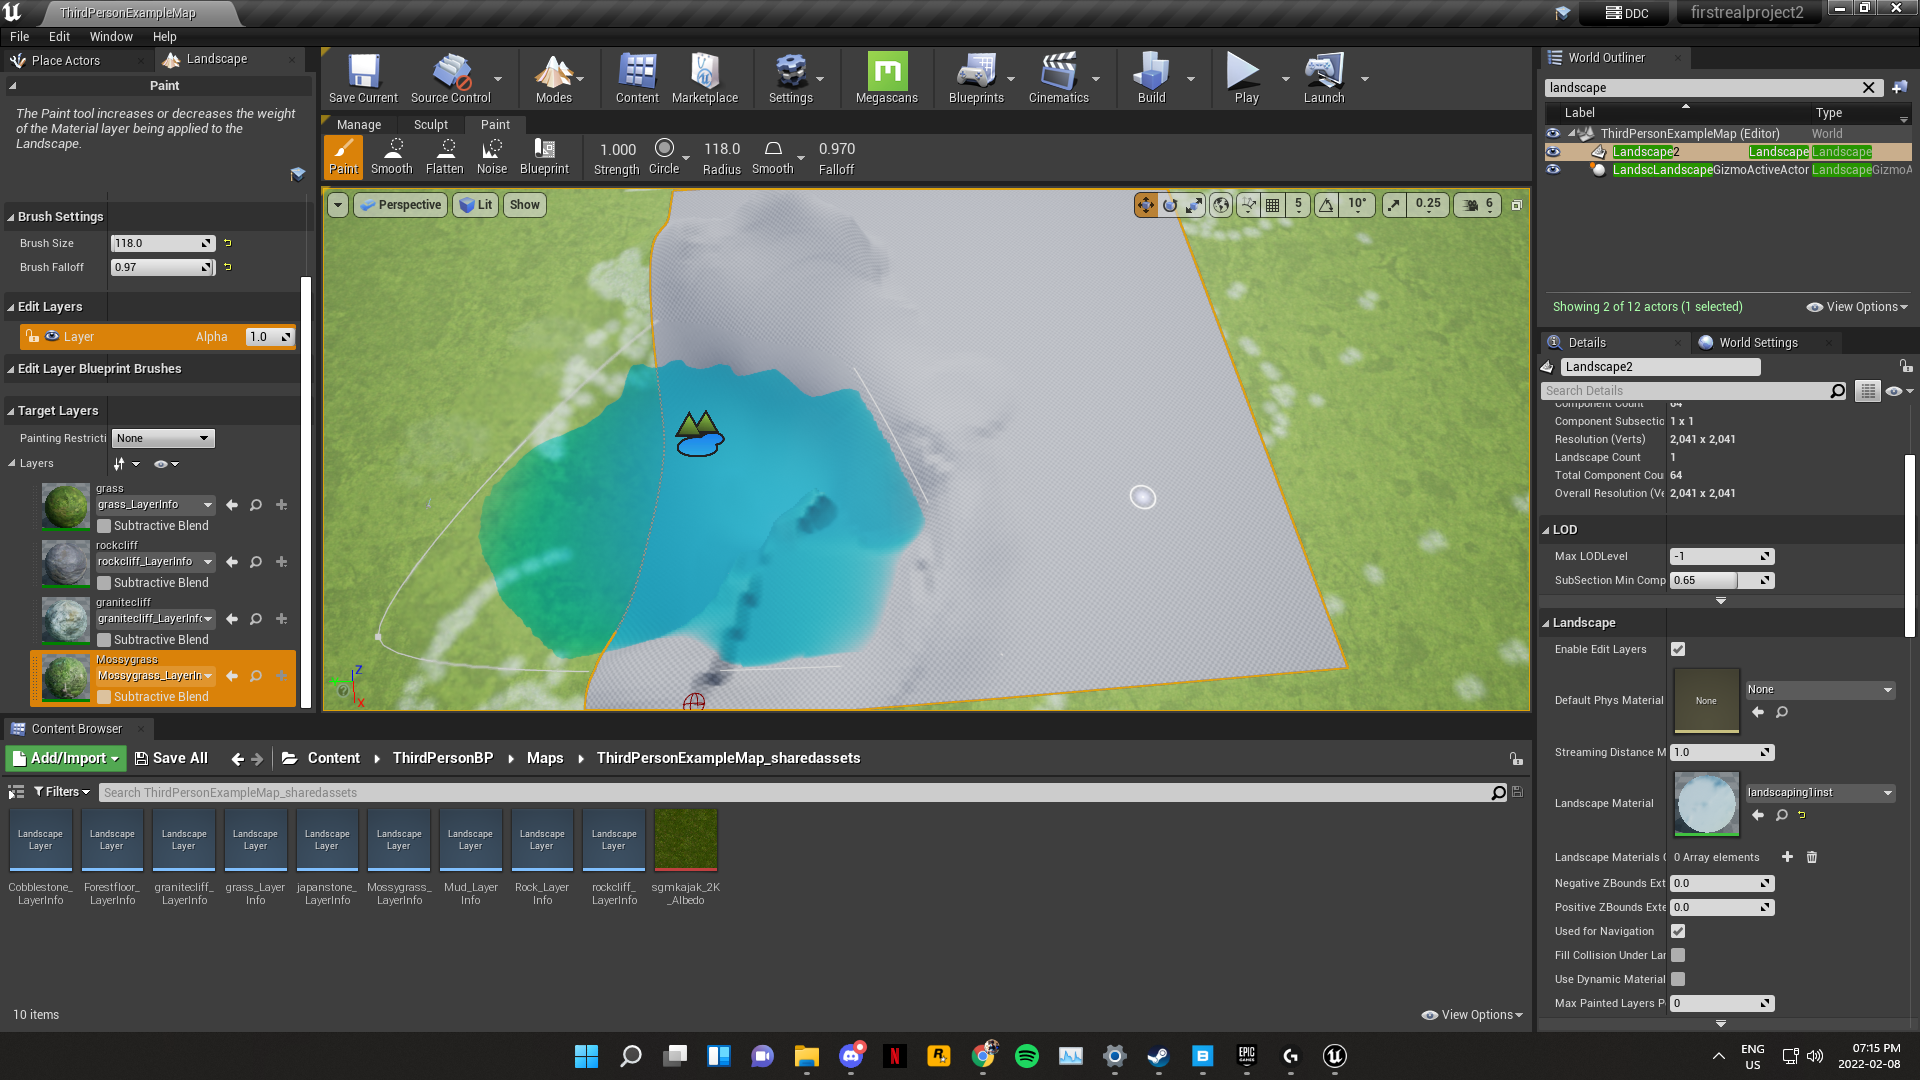This screenshot has height=1080, width=1920.
Task: Select the landscape Flatten tool
Action: 444,157
